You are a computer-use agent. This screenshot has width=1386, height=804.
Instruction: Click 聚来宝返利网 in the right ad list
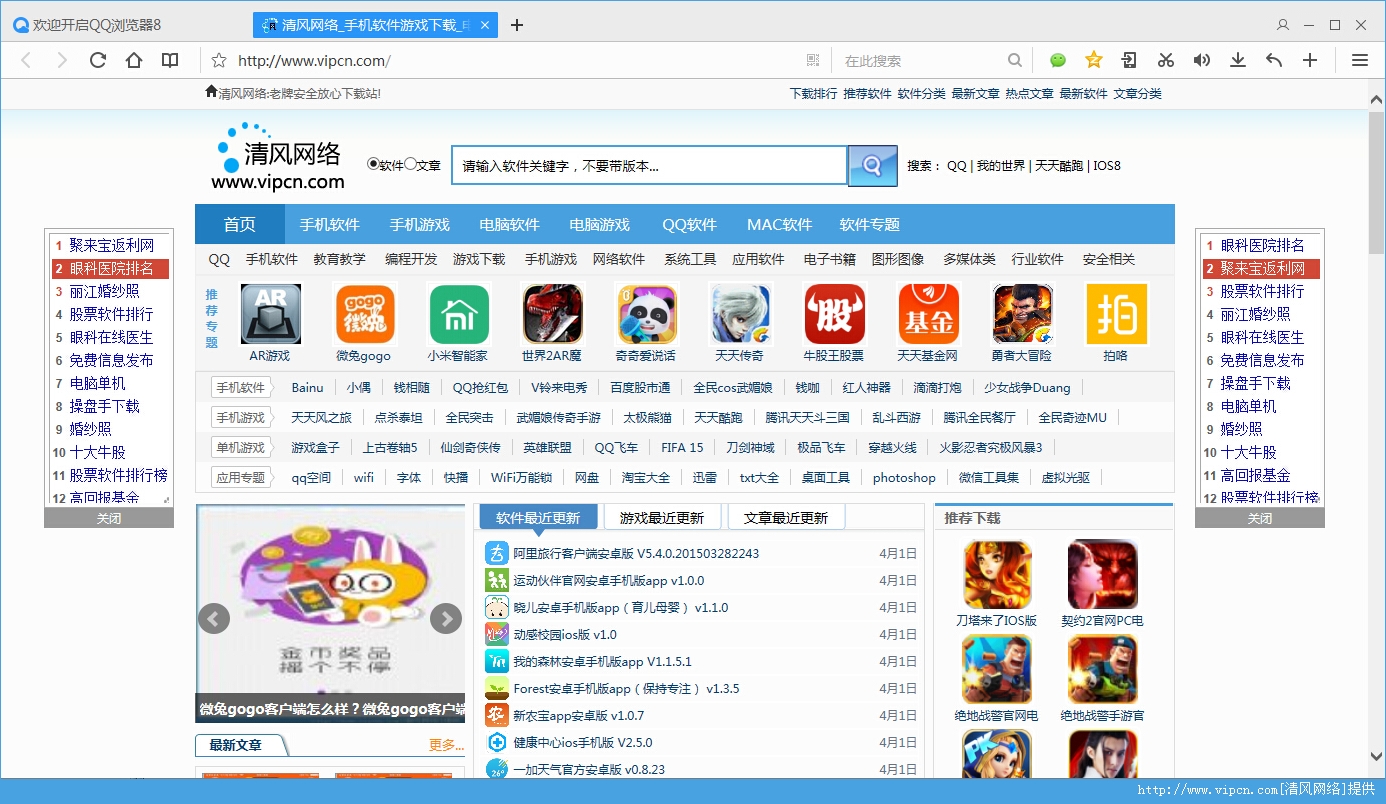1263,268
